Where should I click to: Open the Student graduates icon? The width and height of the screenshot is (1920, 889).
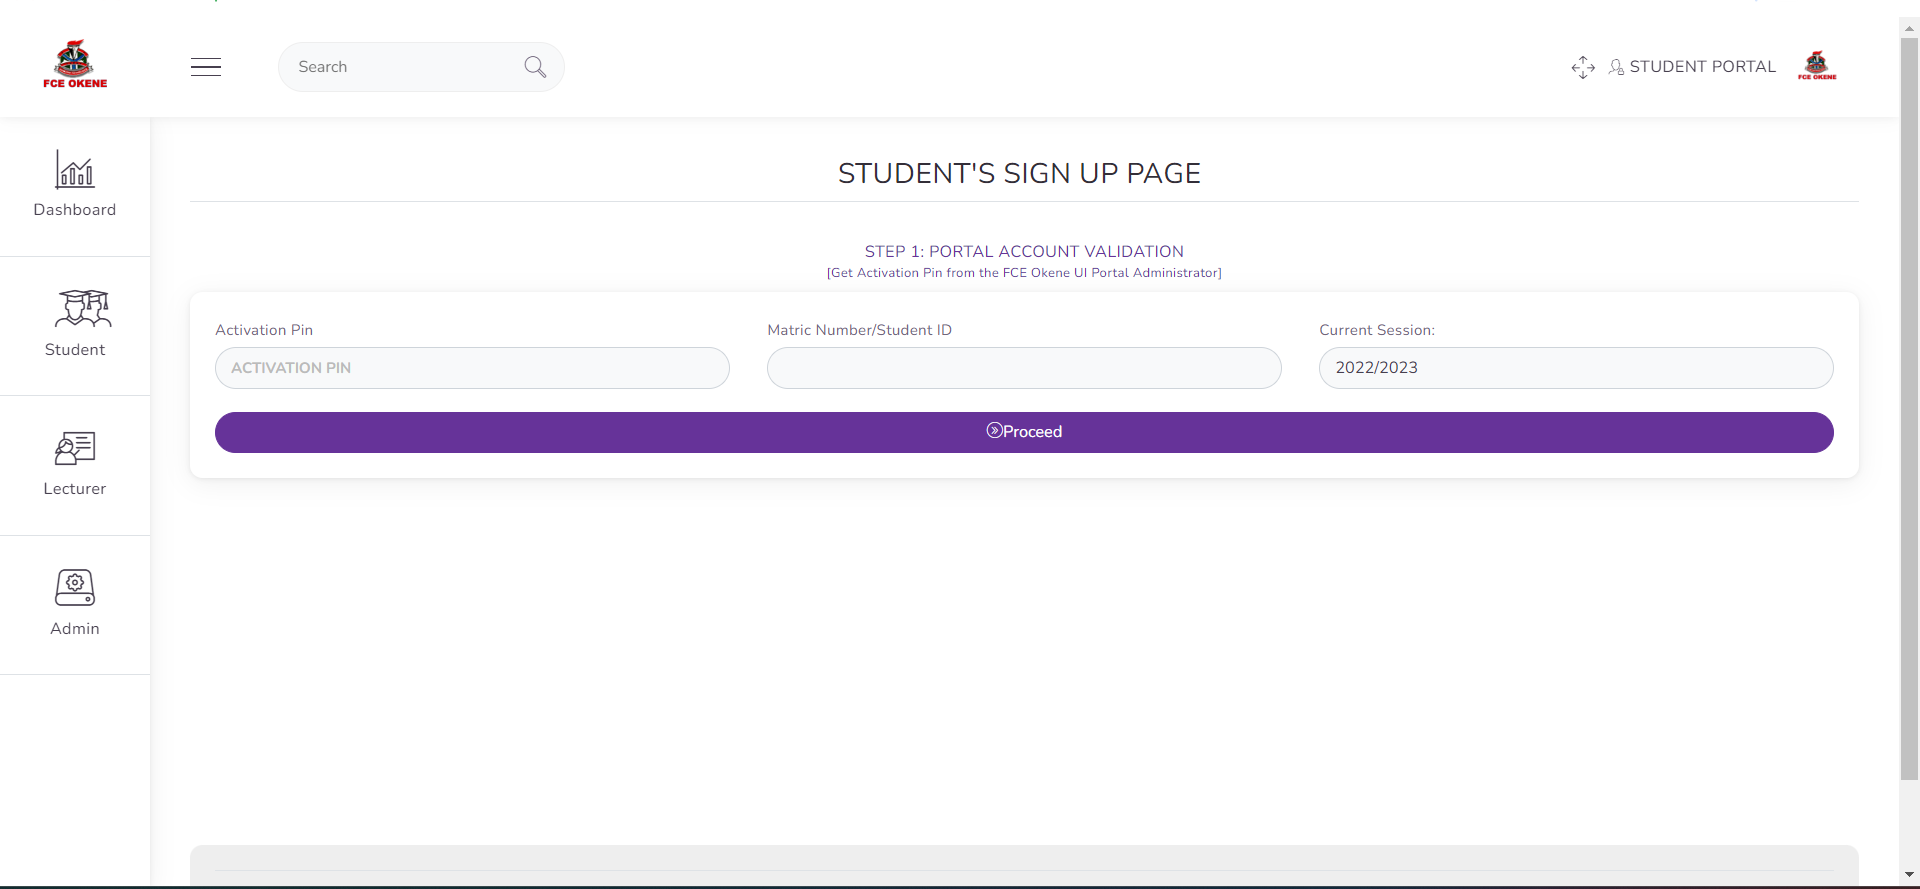pos(82,309)
